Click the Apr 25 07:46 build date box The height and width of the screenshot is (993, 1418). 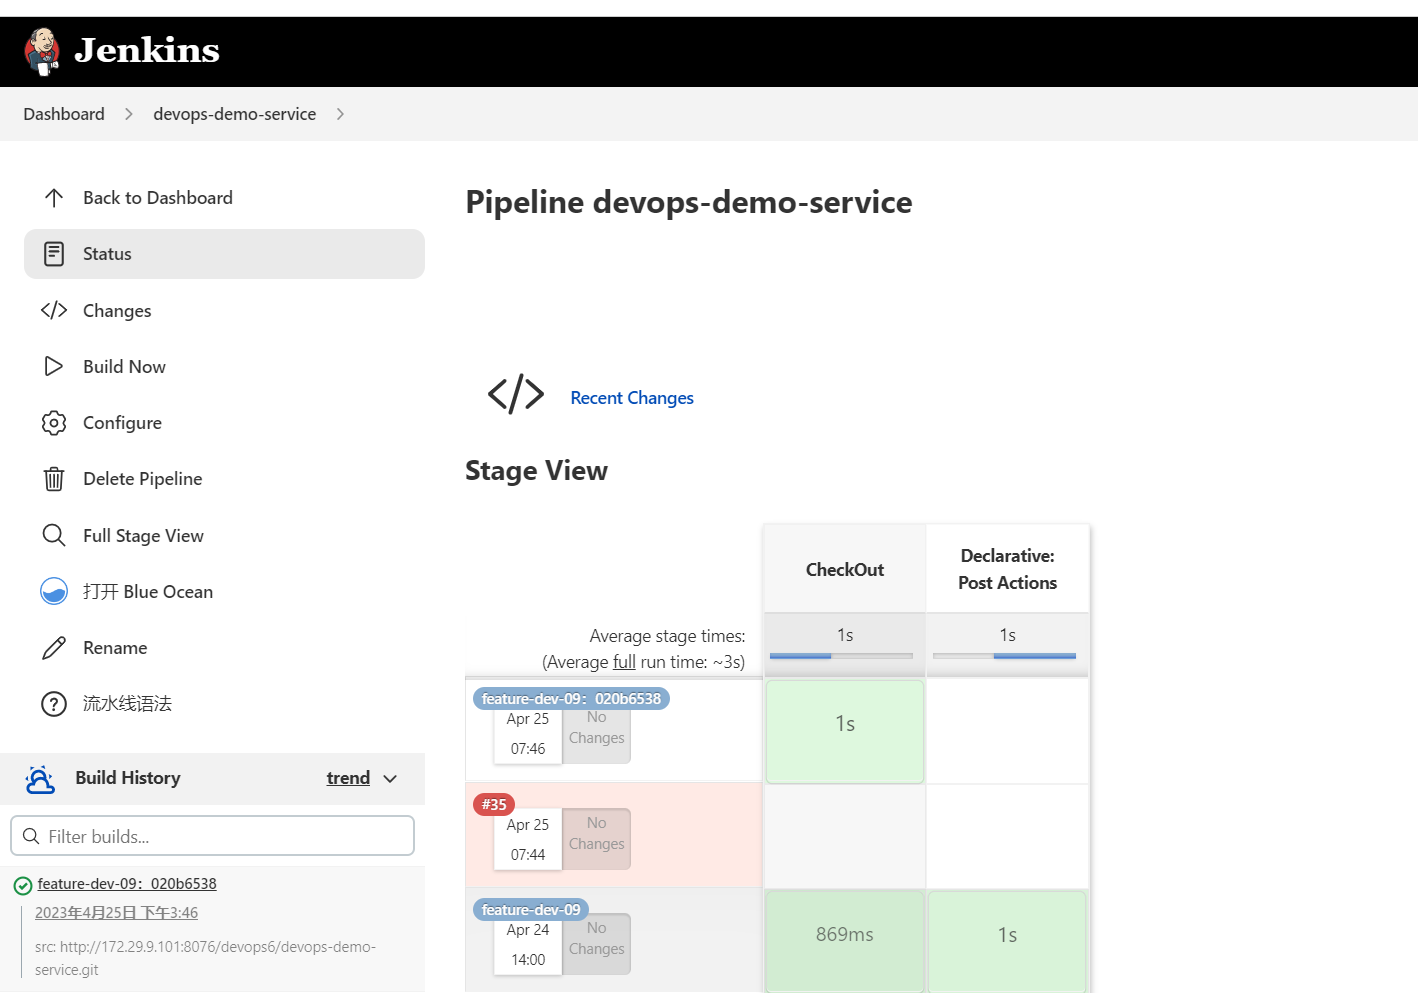click(528, 734)
